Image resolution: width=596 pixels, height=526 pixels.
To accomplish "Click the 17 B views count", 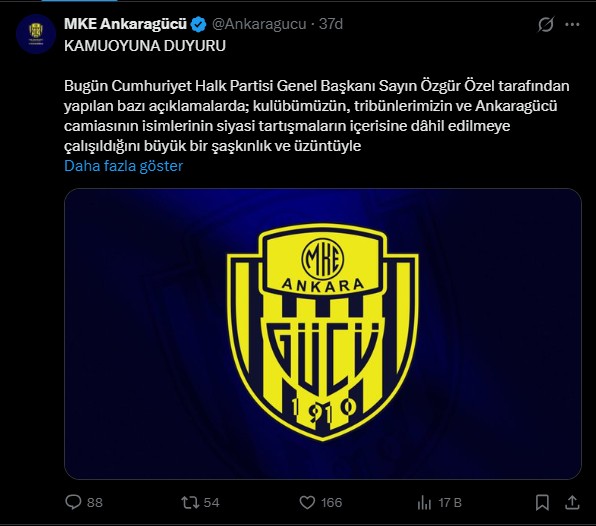I will (450, 503).
